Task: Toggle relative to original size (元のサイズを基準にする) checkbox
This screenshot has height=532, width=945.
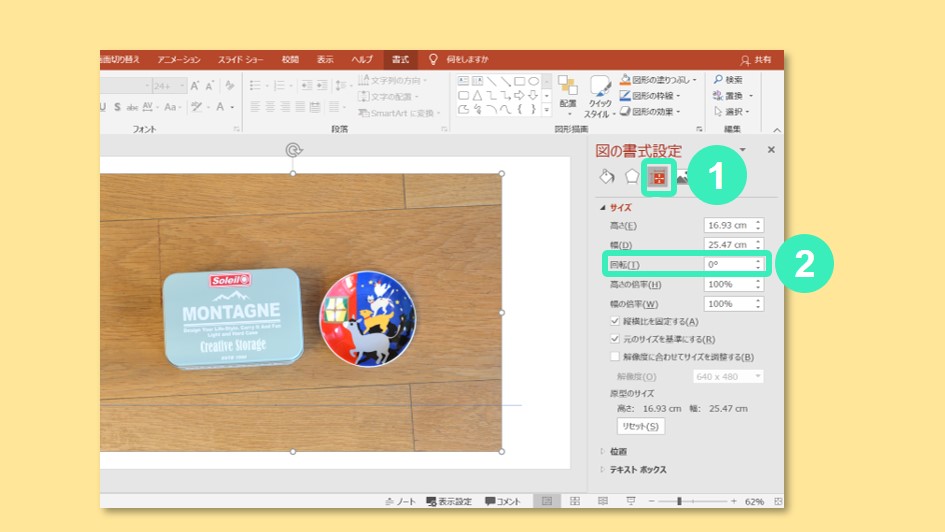Action: [x=615, y=340]
